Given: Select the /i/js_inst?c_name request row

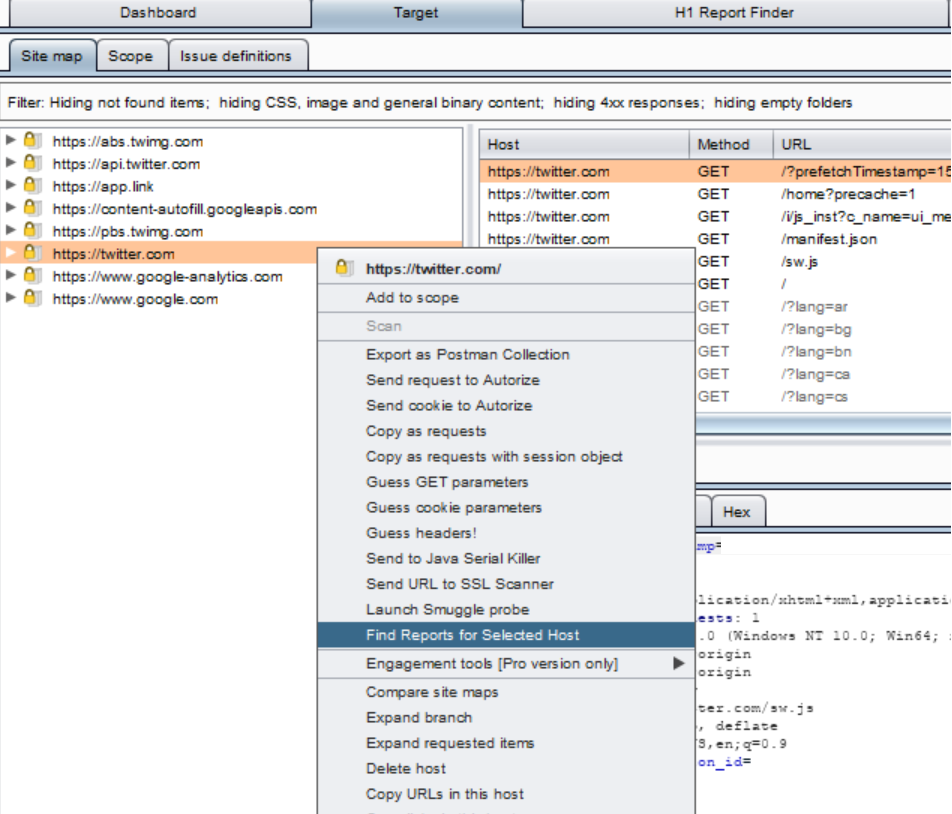Looking at the screenshot, I should pos(715,217).
